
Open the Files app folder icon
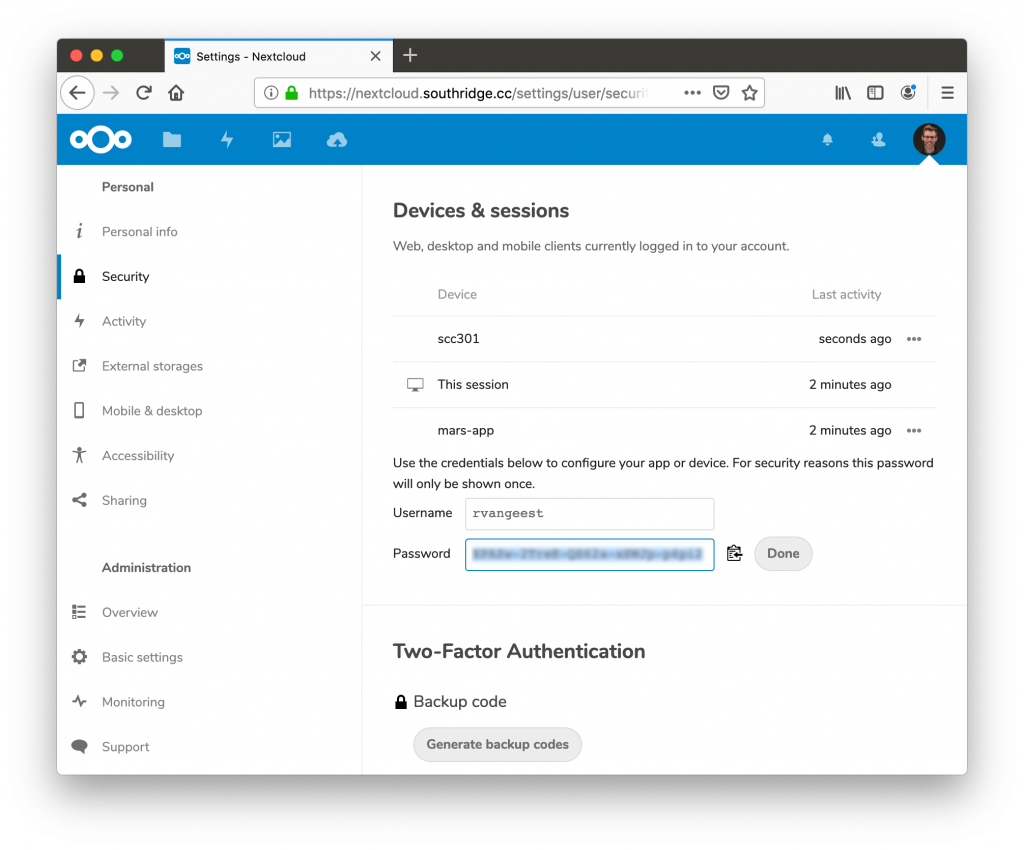click(172, 140)
